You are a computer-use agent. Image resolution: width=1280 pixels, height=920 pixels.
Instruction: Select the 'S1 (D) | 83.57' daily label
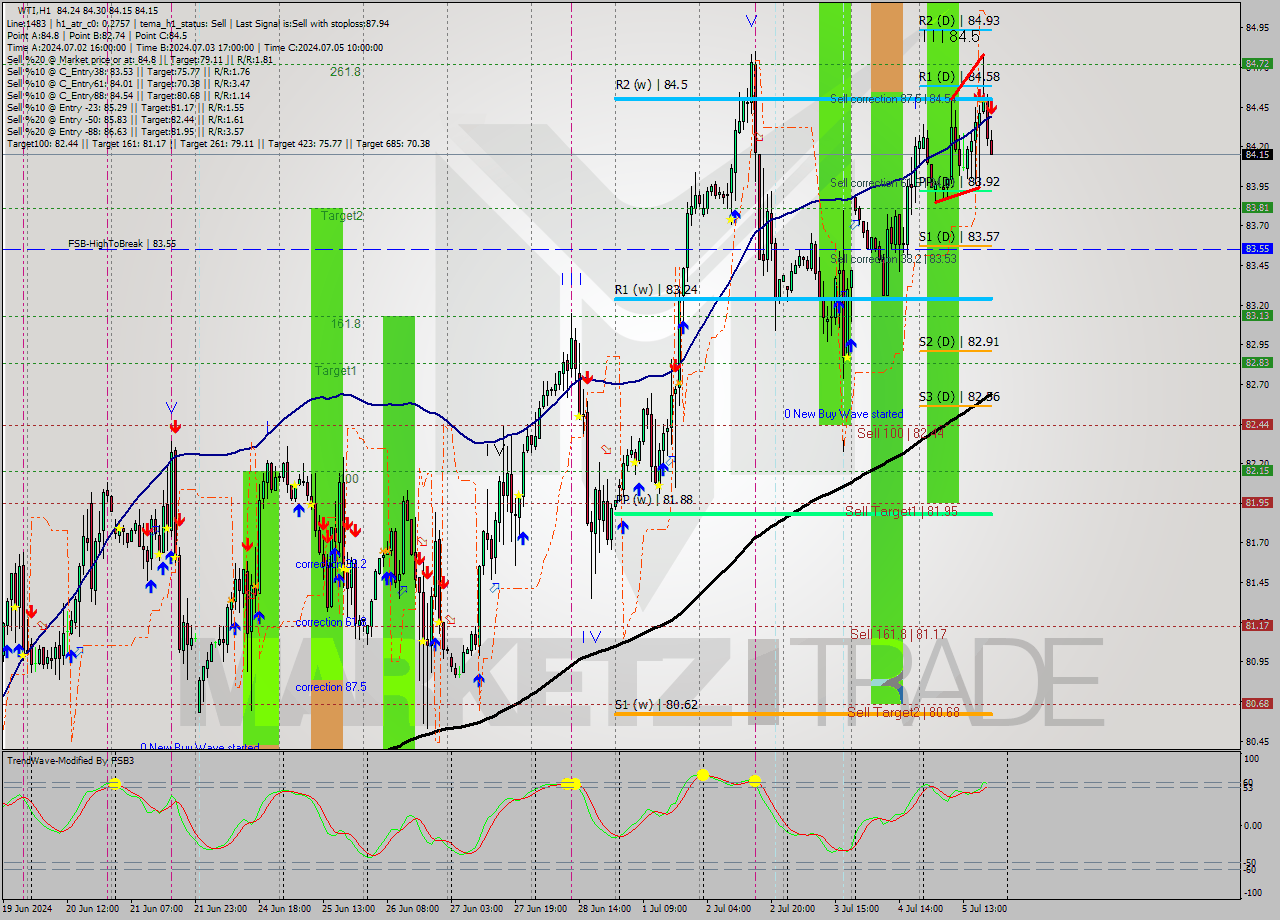pos(959,237)
